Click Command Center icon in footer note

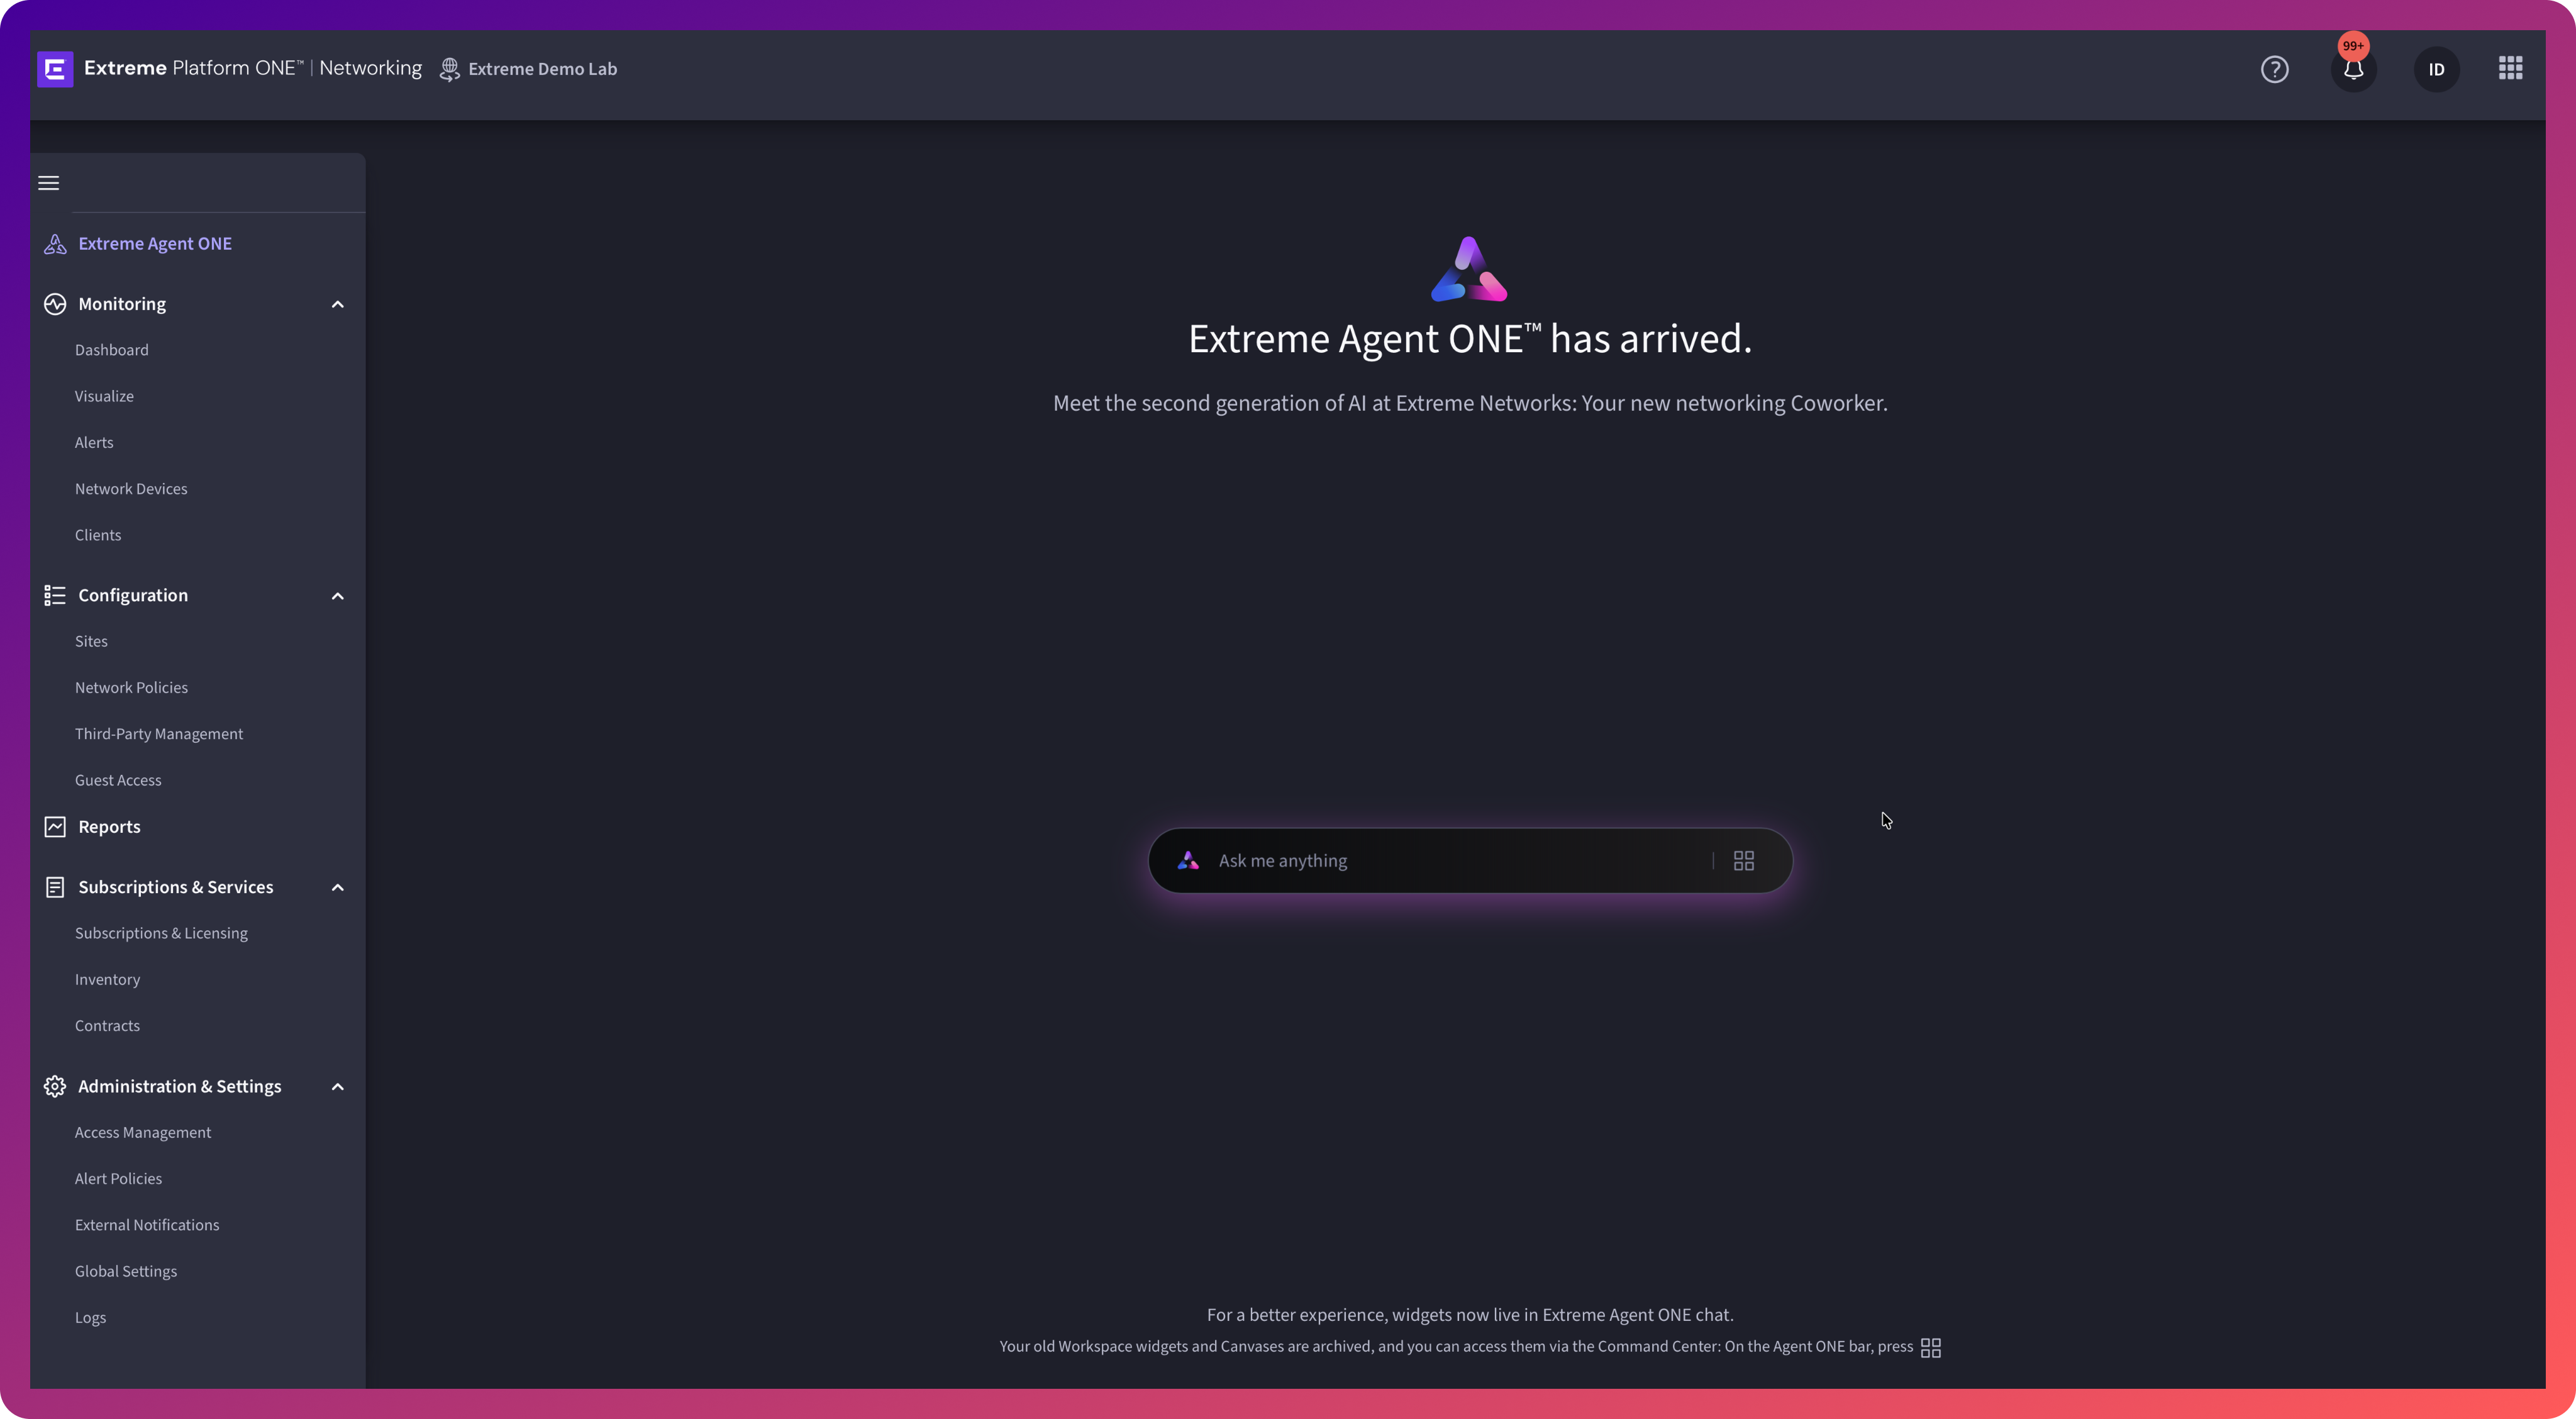click(1931, 1348)
